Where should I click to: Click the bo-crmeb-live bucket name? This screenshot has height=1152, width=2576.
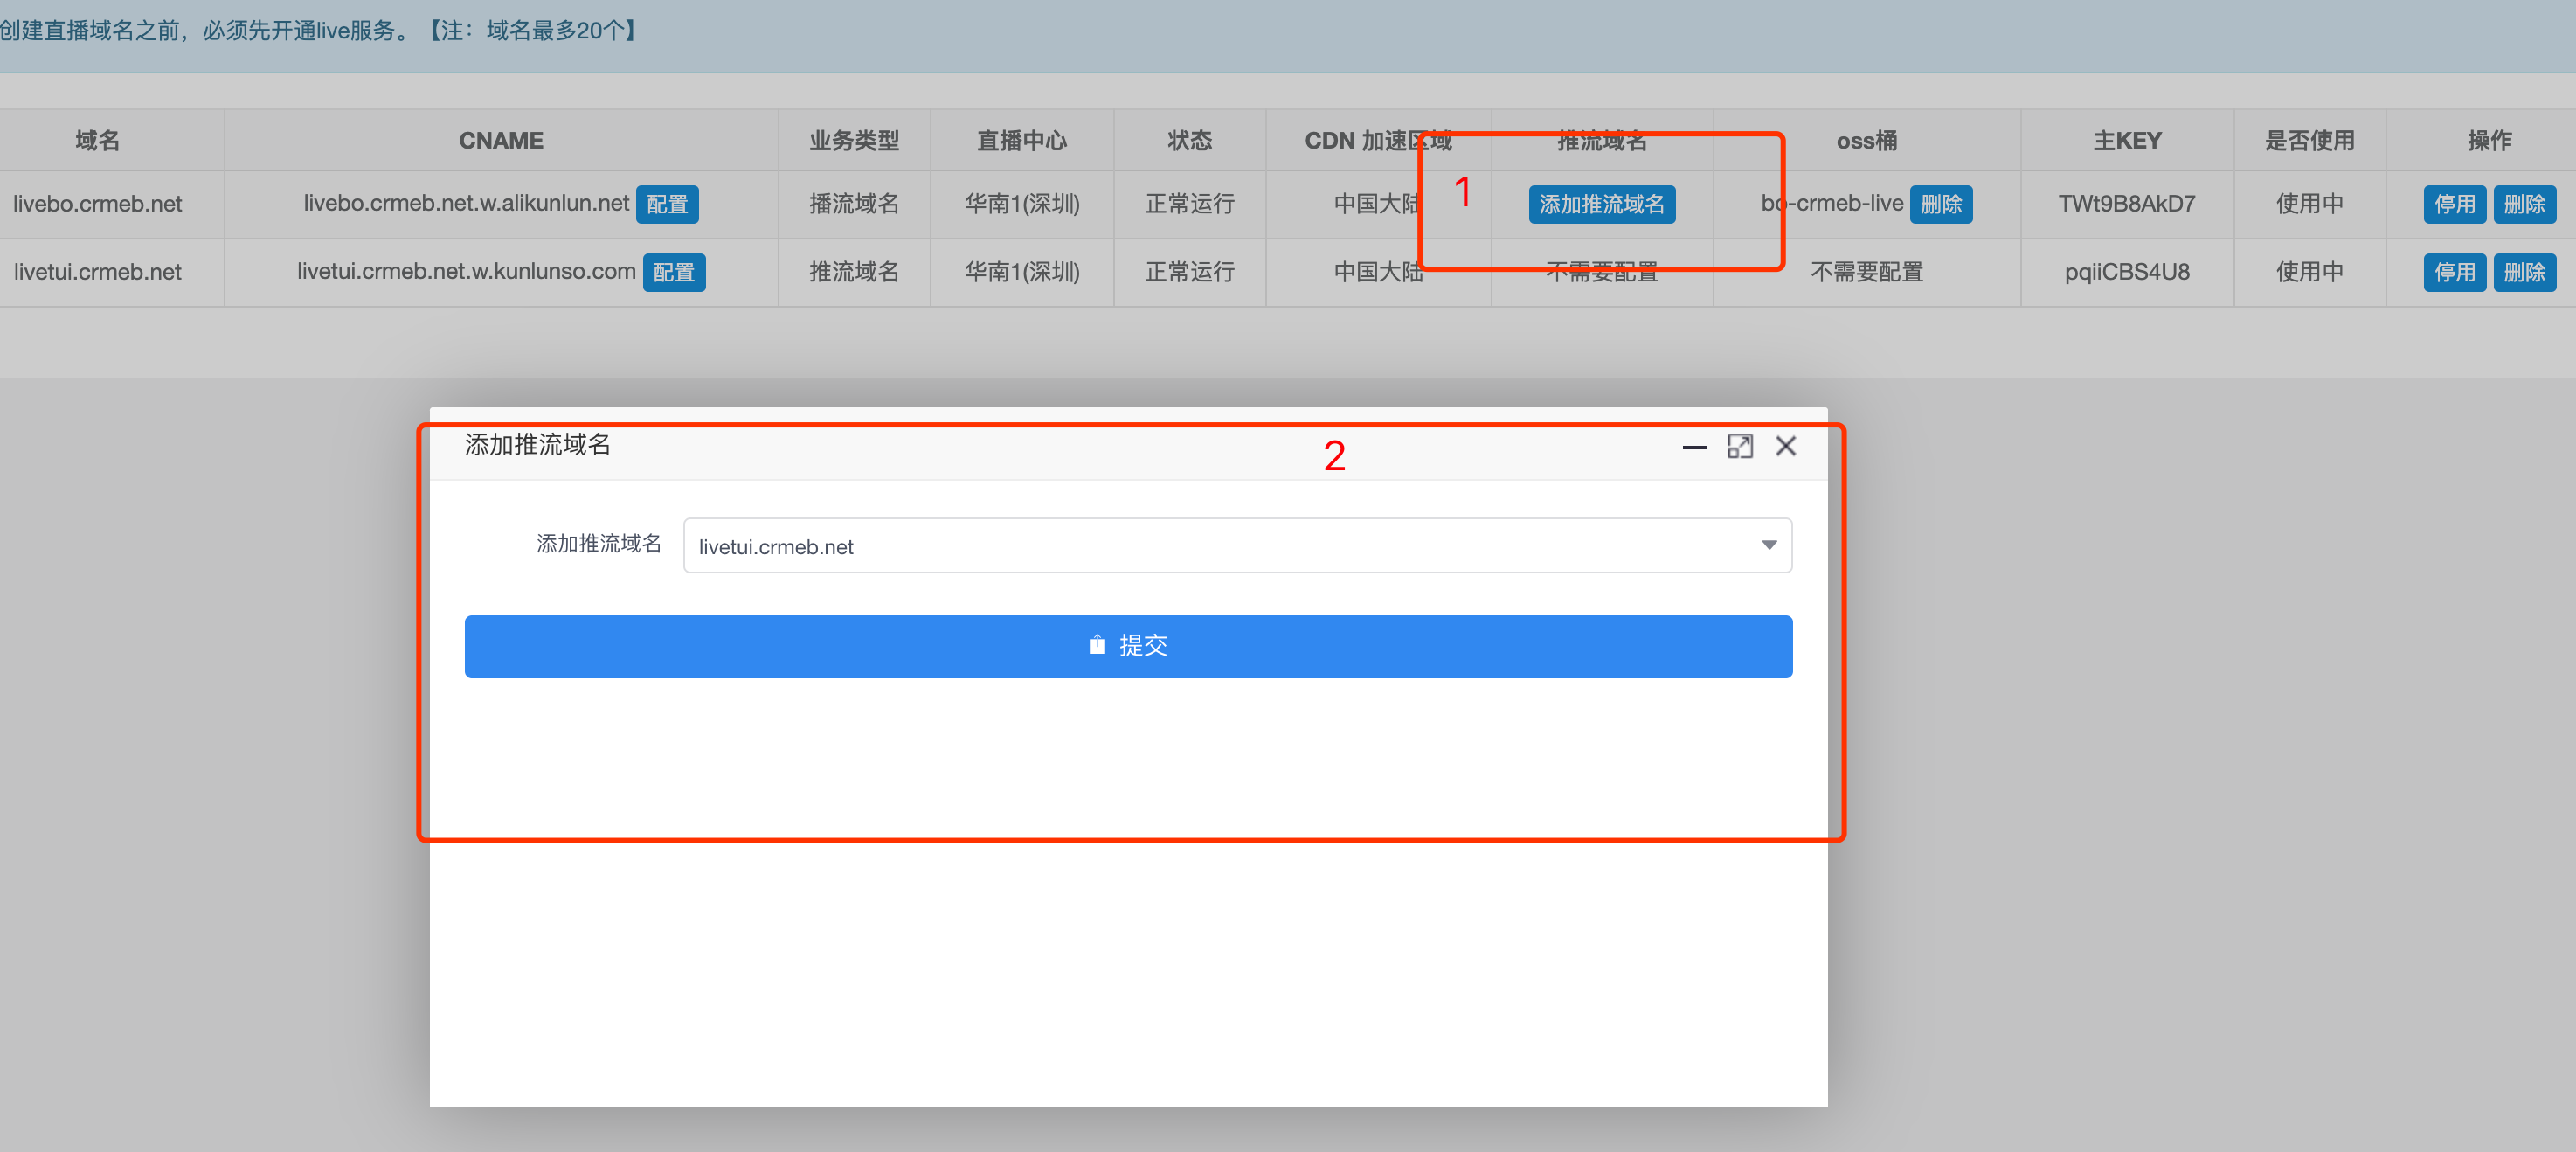pos(1832,204)
